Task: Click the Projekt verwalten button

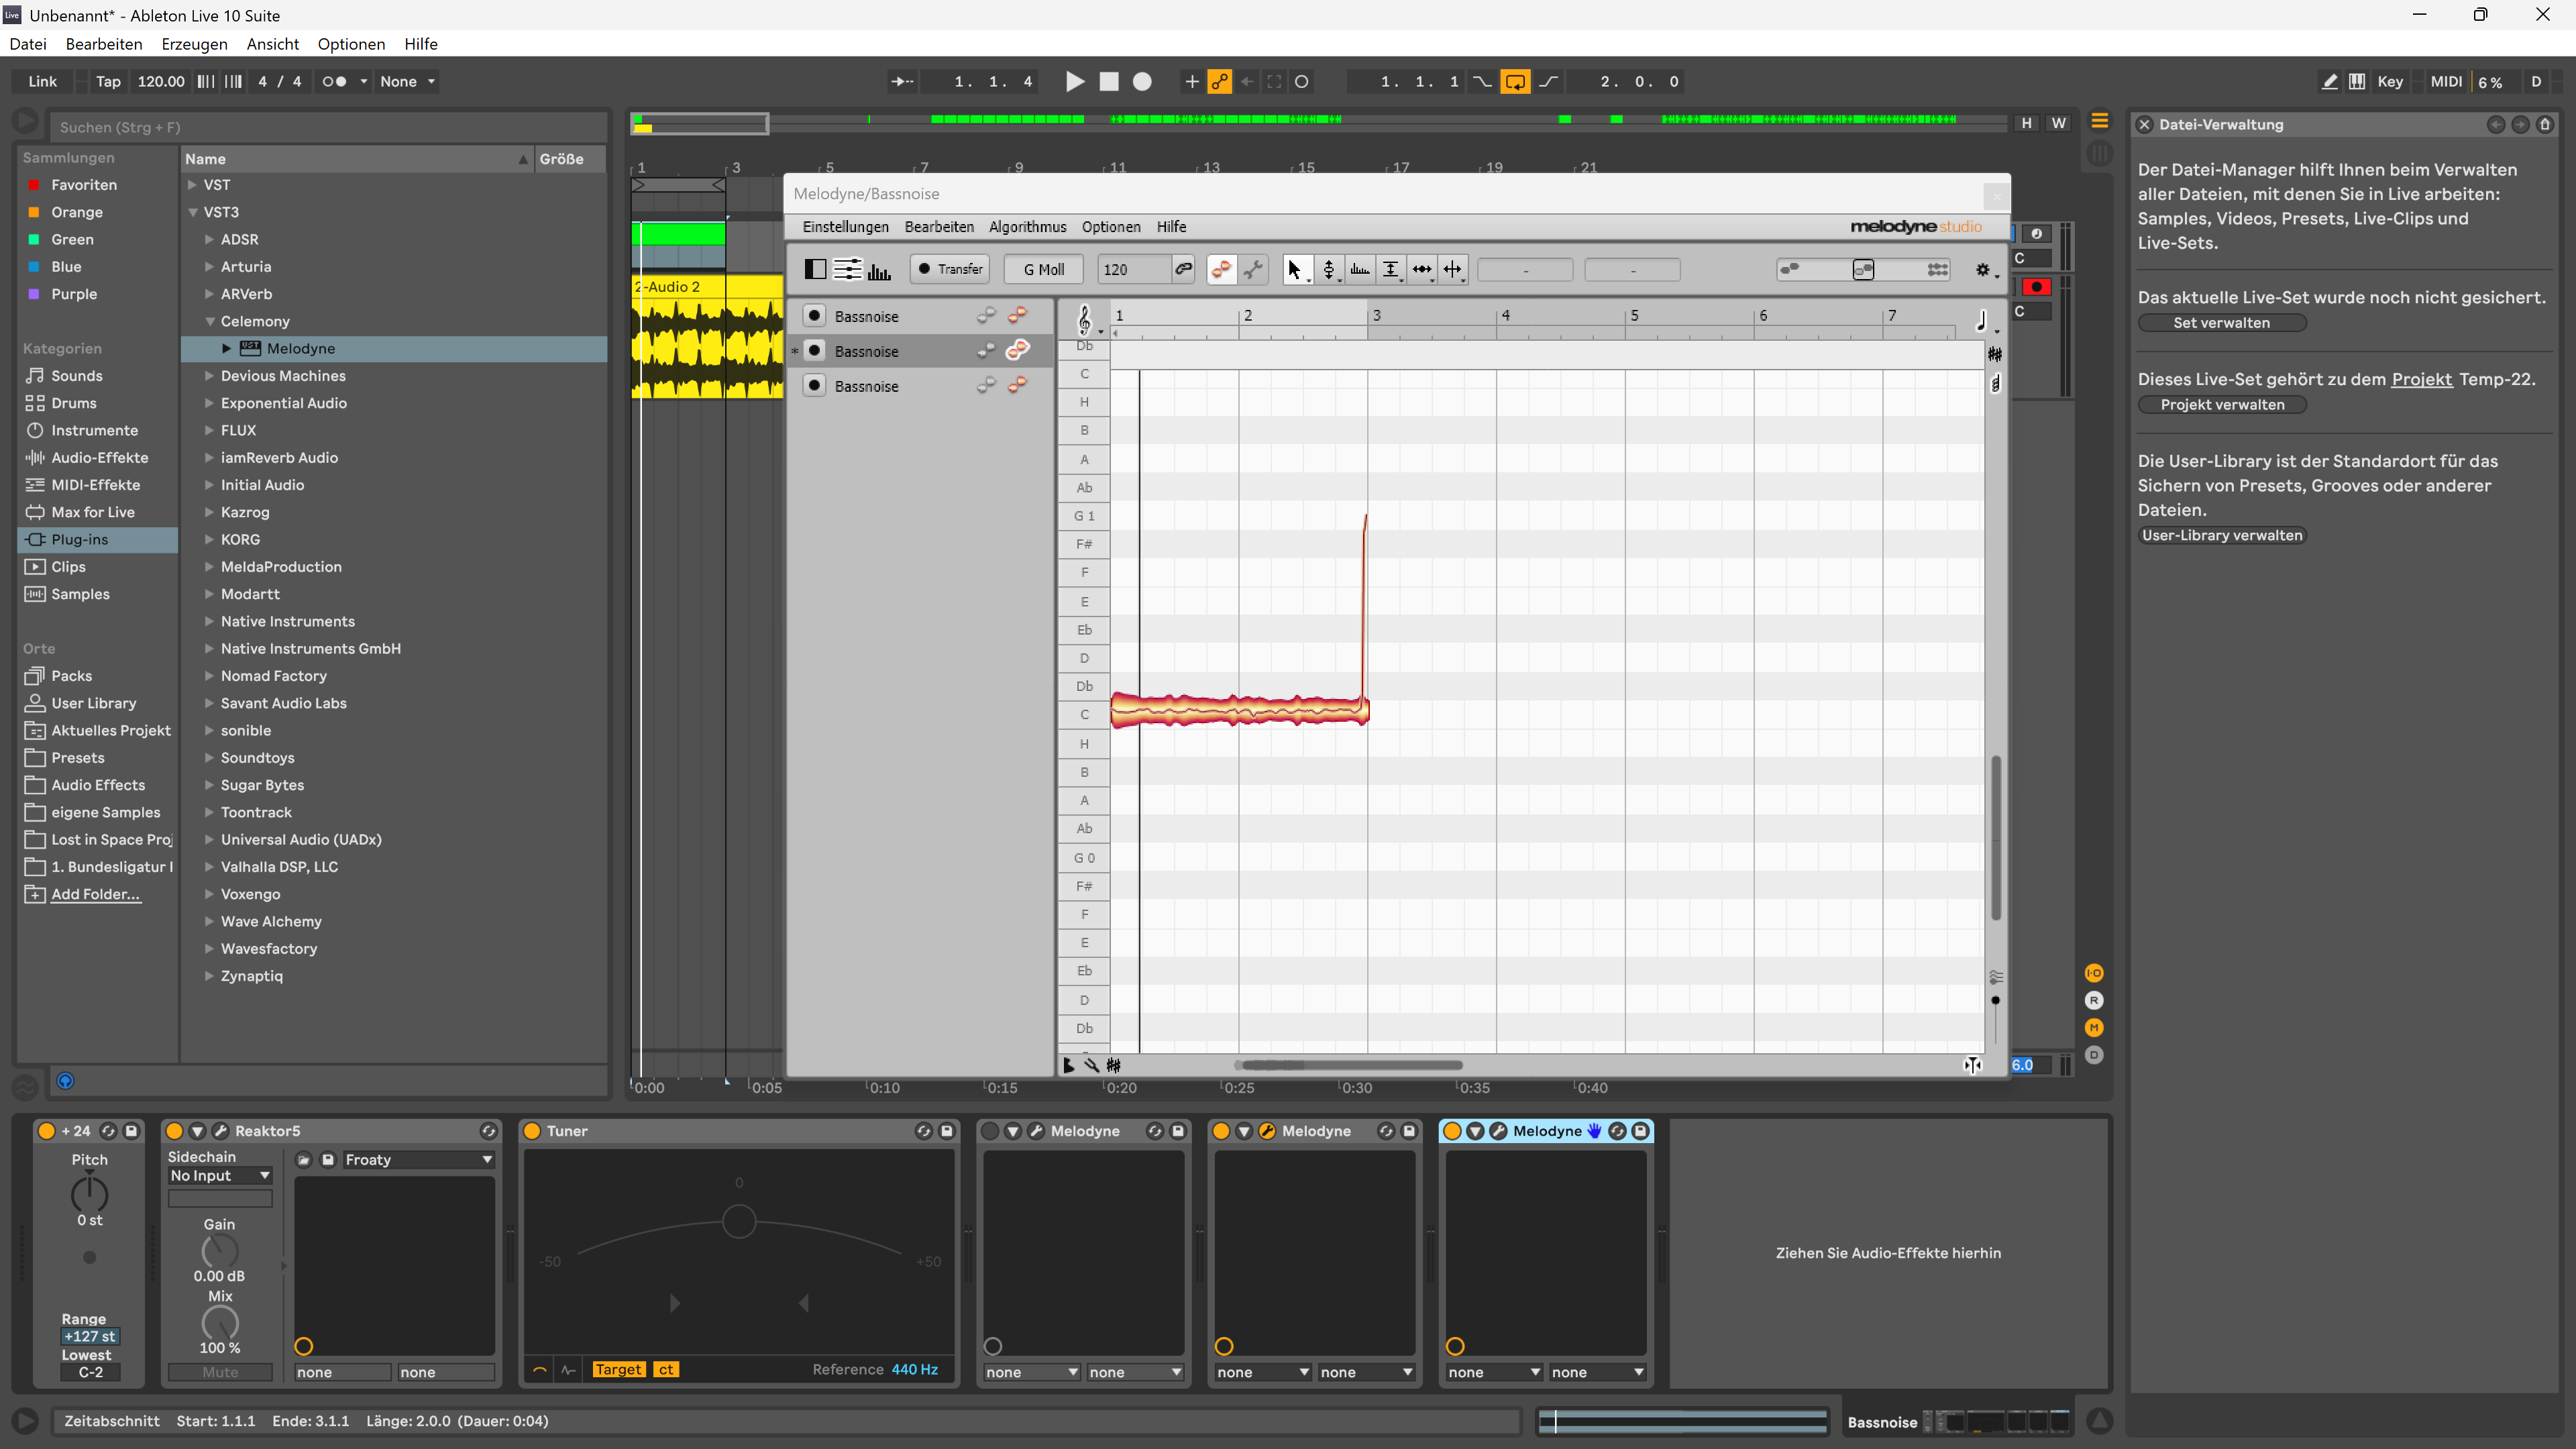Action: 2221,405
